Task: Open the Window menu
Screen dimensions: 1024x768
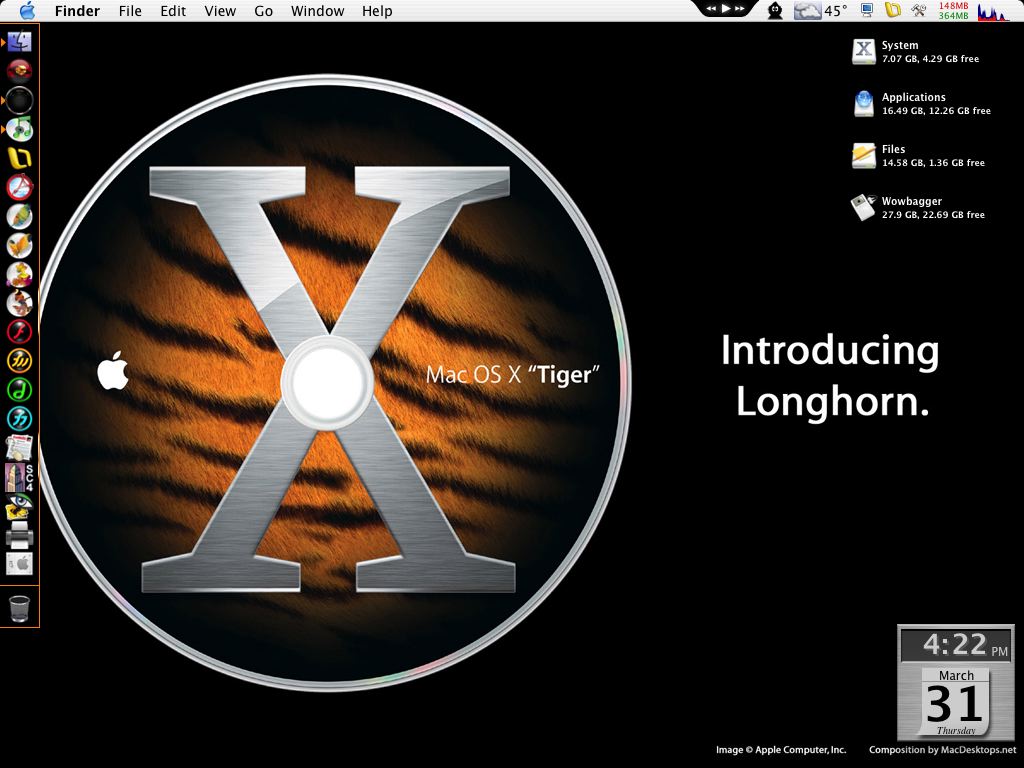Action: pos(317,11)
